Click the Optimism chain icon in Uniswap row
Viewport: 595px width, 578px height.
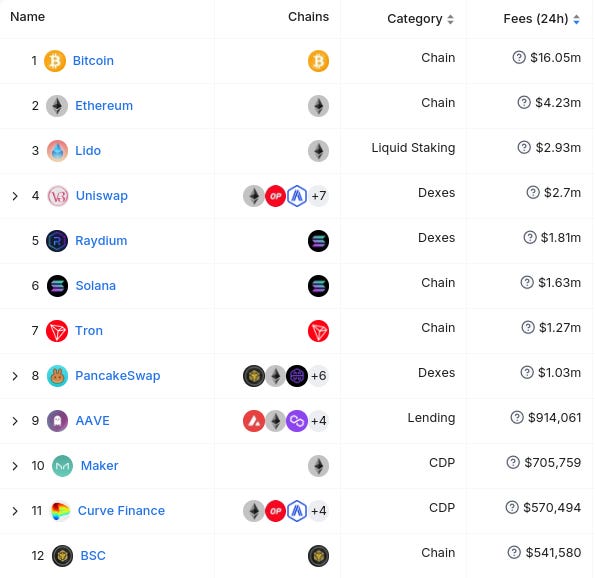click(x=275, y=196)
